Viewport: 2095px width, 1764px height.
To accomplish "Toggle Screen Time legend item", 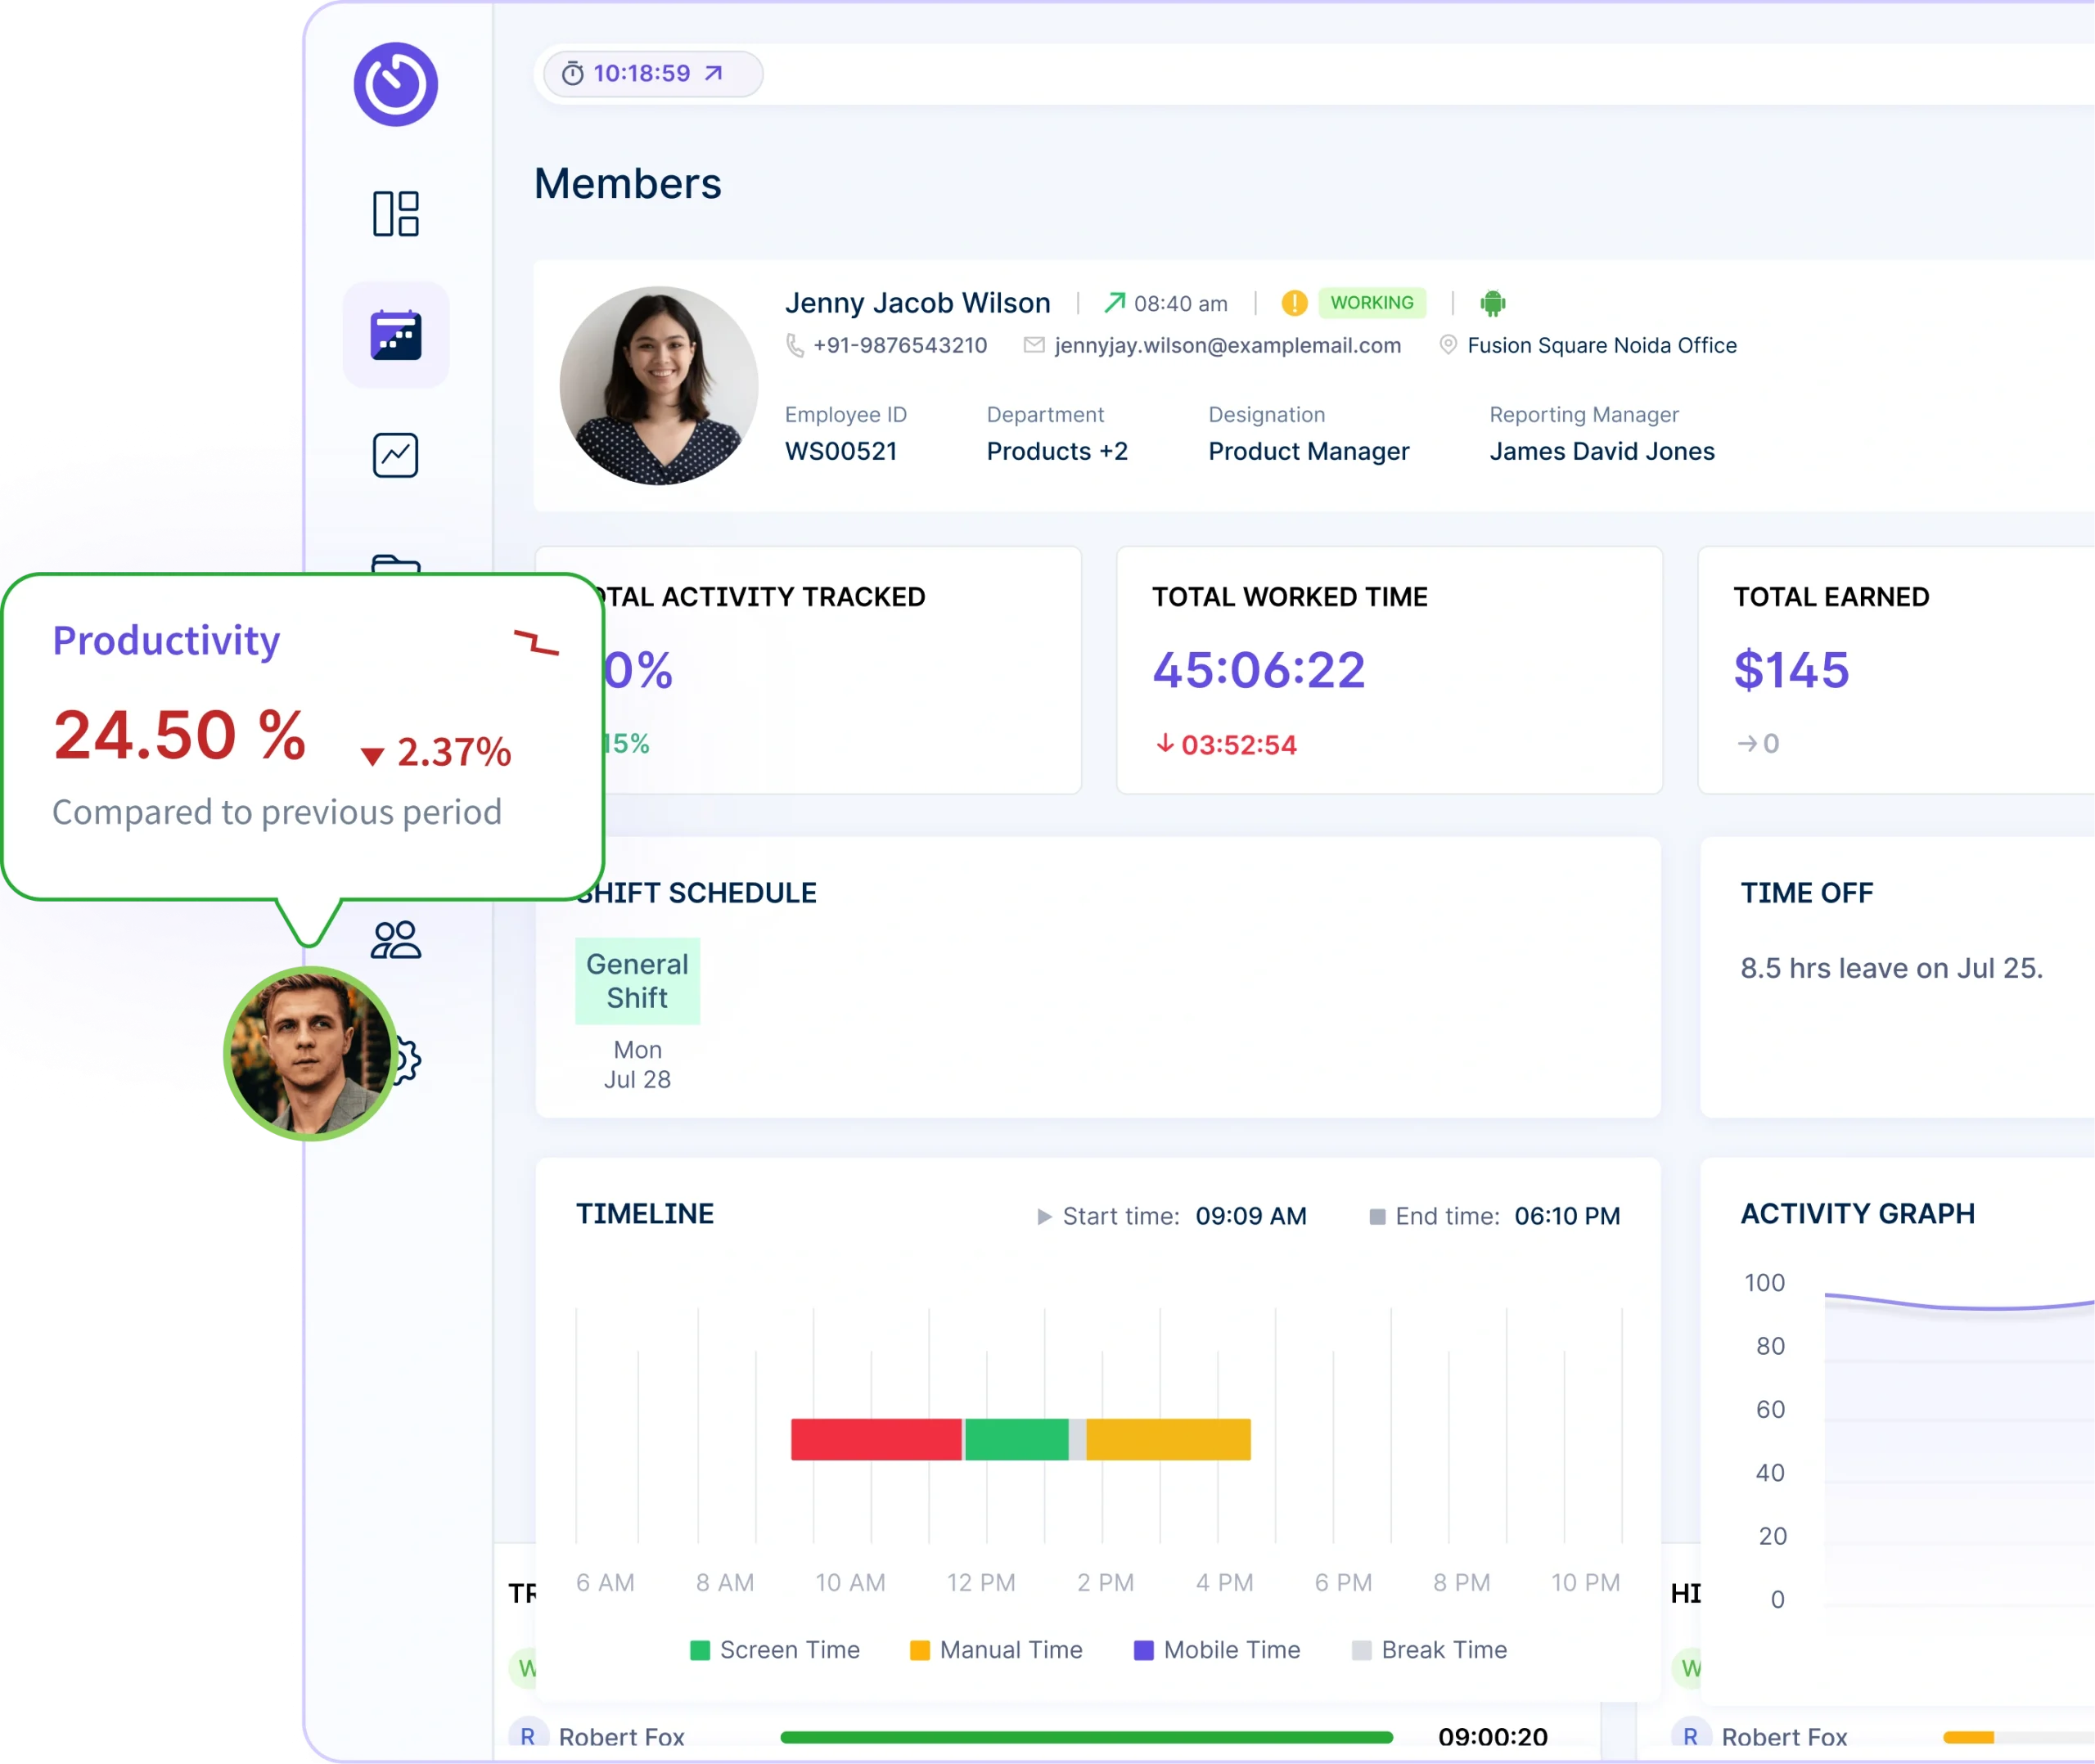I will [775, 1650].
